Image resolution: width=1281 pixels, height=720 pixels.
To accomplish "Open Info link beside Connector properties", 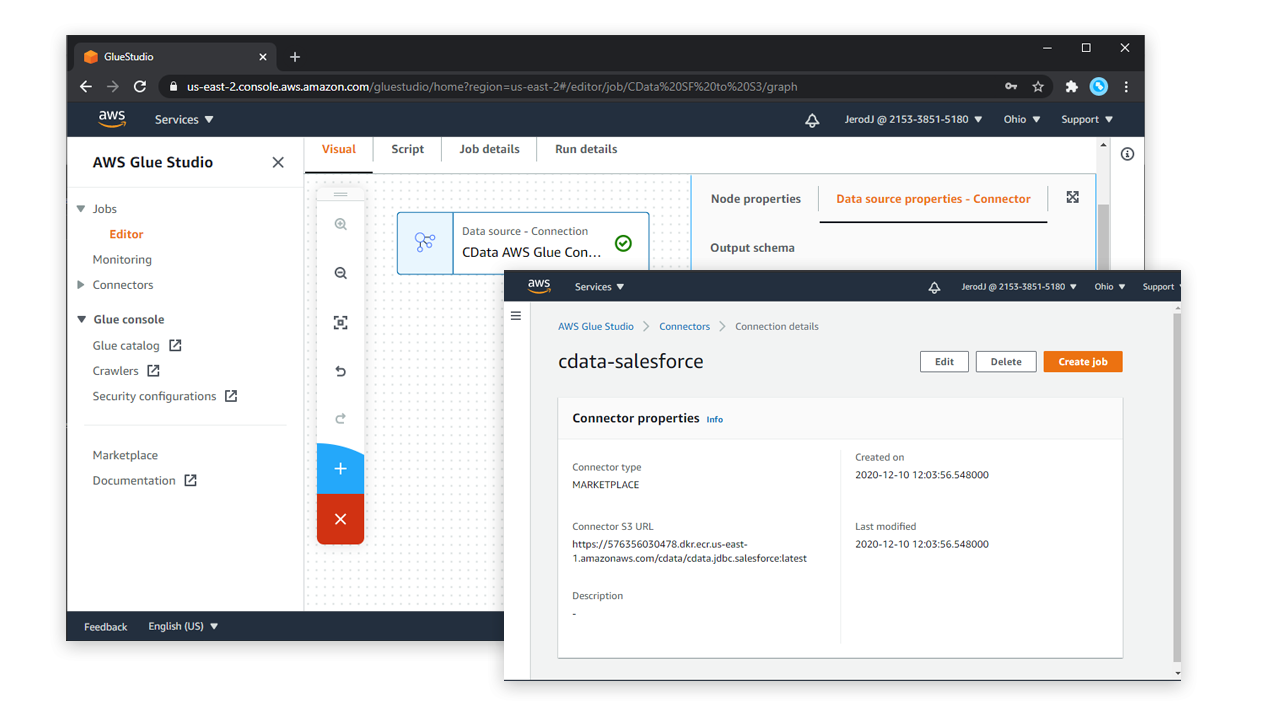I will pos(715,420).
